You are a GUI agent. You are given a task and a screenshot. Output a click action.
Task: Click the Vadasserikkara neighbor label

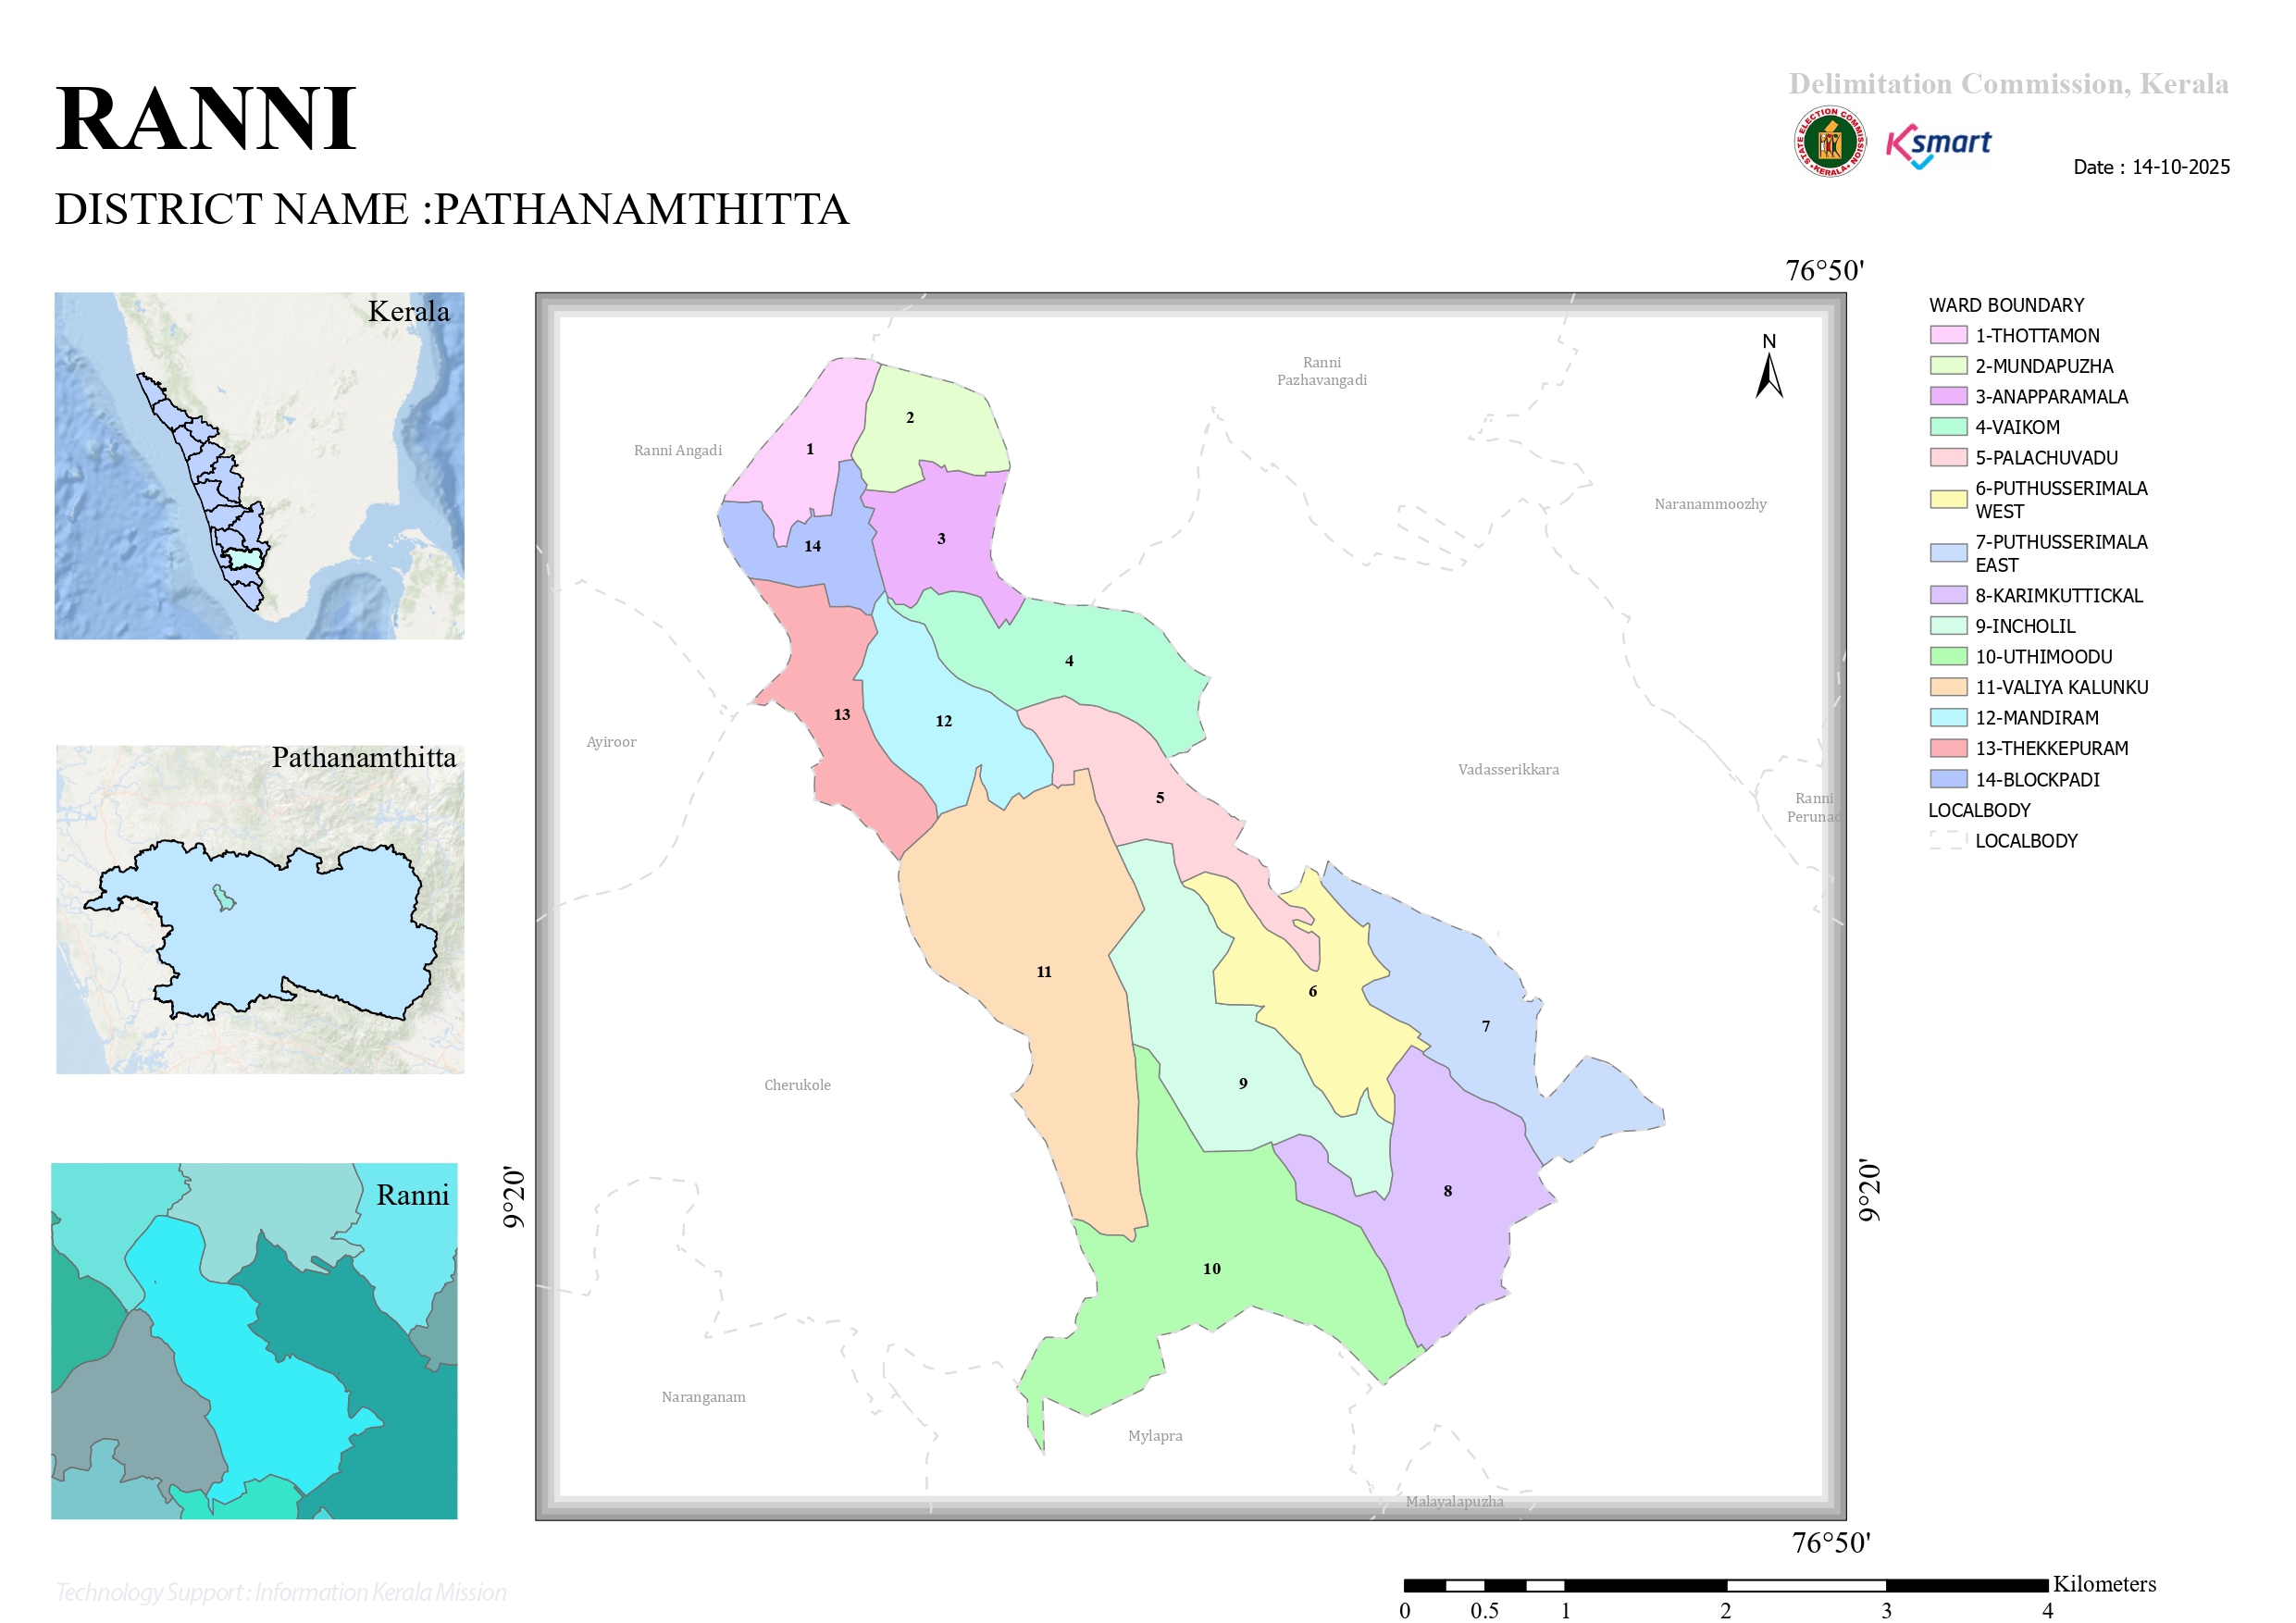point(1508,769)
